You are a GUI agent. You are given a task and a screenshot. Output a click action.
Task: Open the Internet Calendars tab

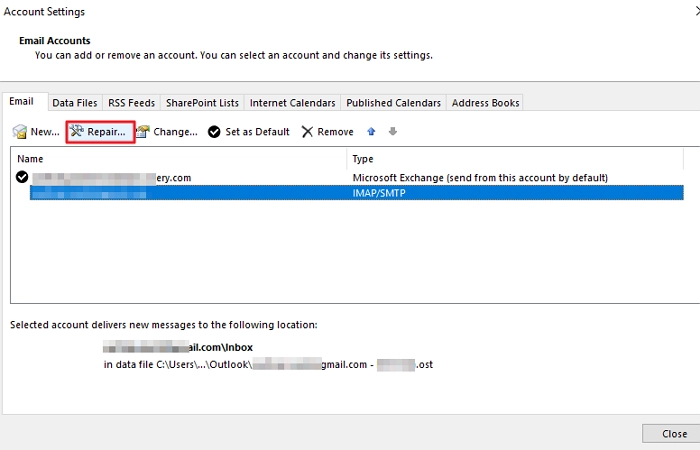tap(292, 103)
